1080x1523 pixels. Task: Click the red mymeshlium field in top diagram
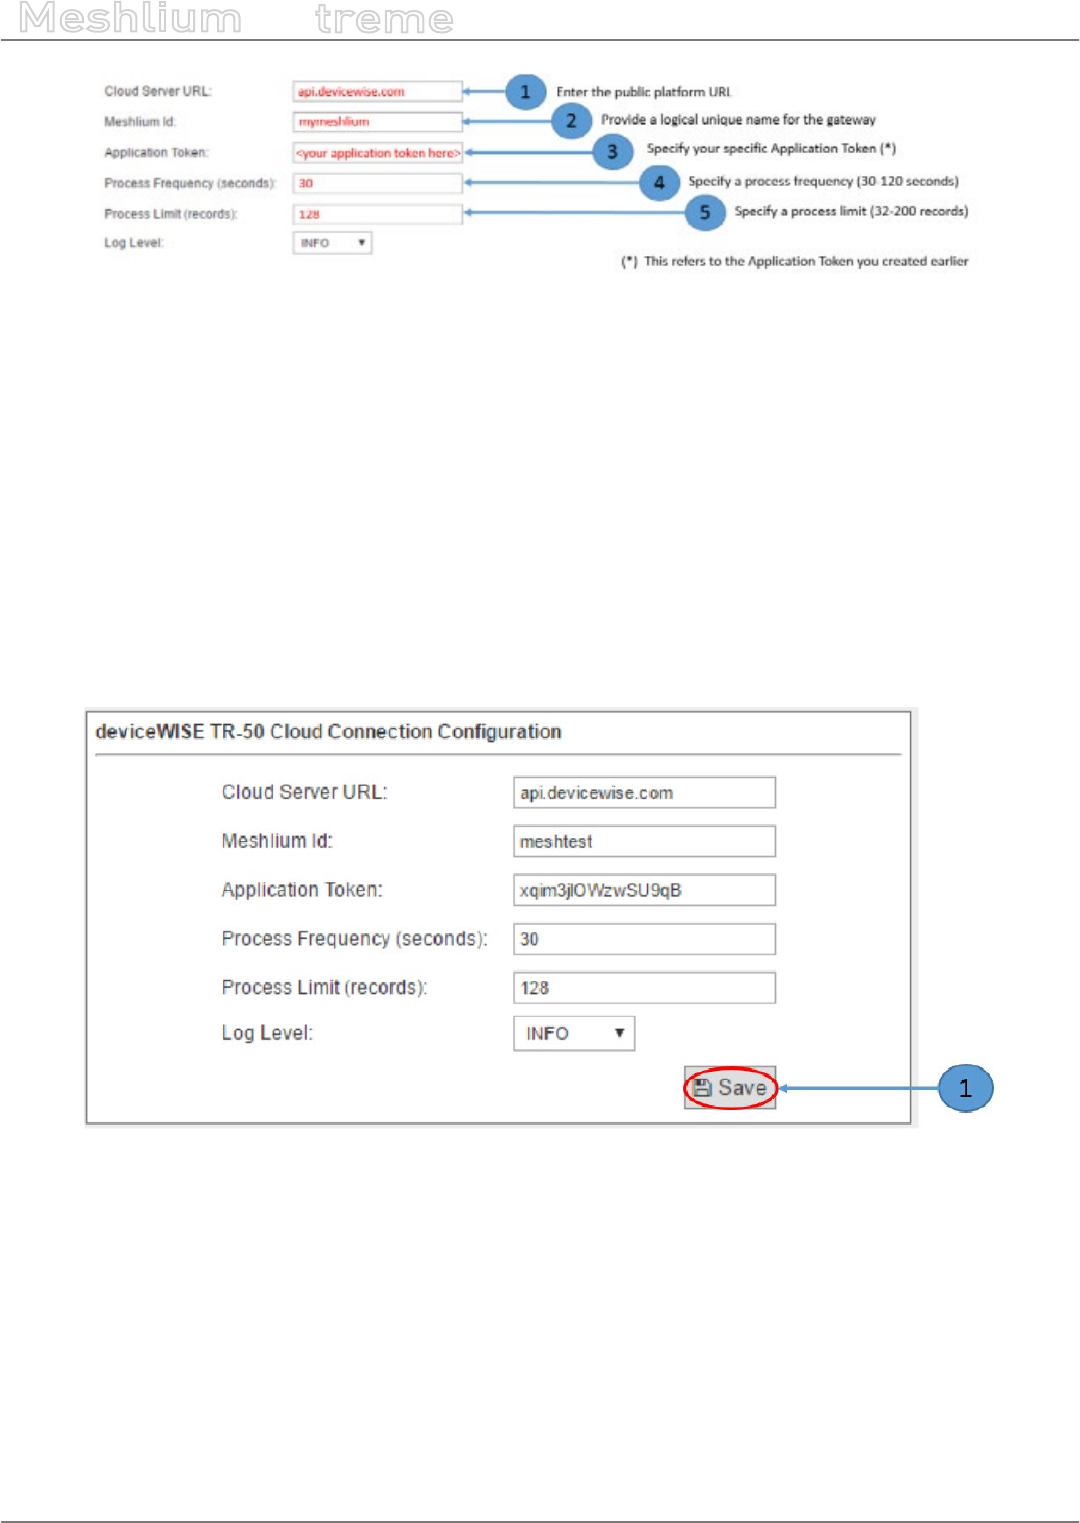point(377,122)
